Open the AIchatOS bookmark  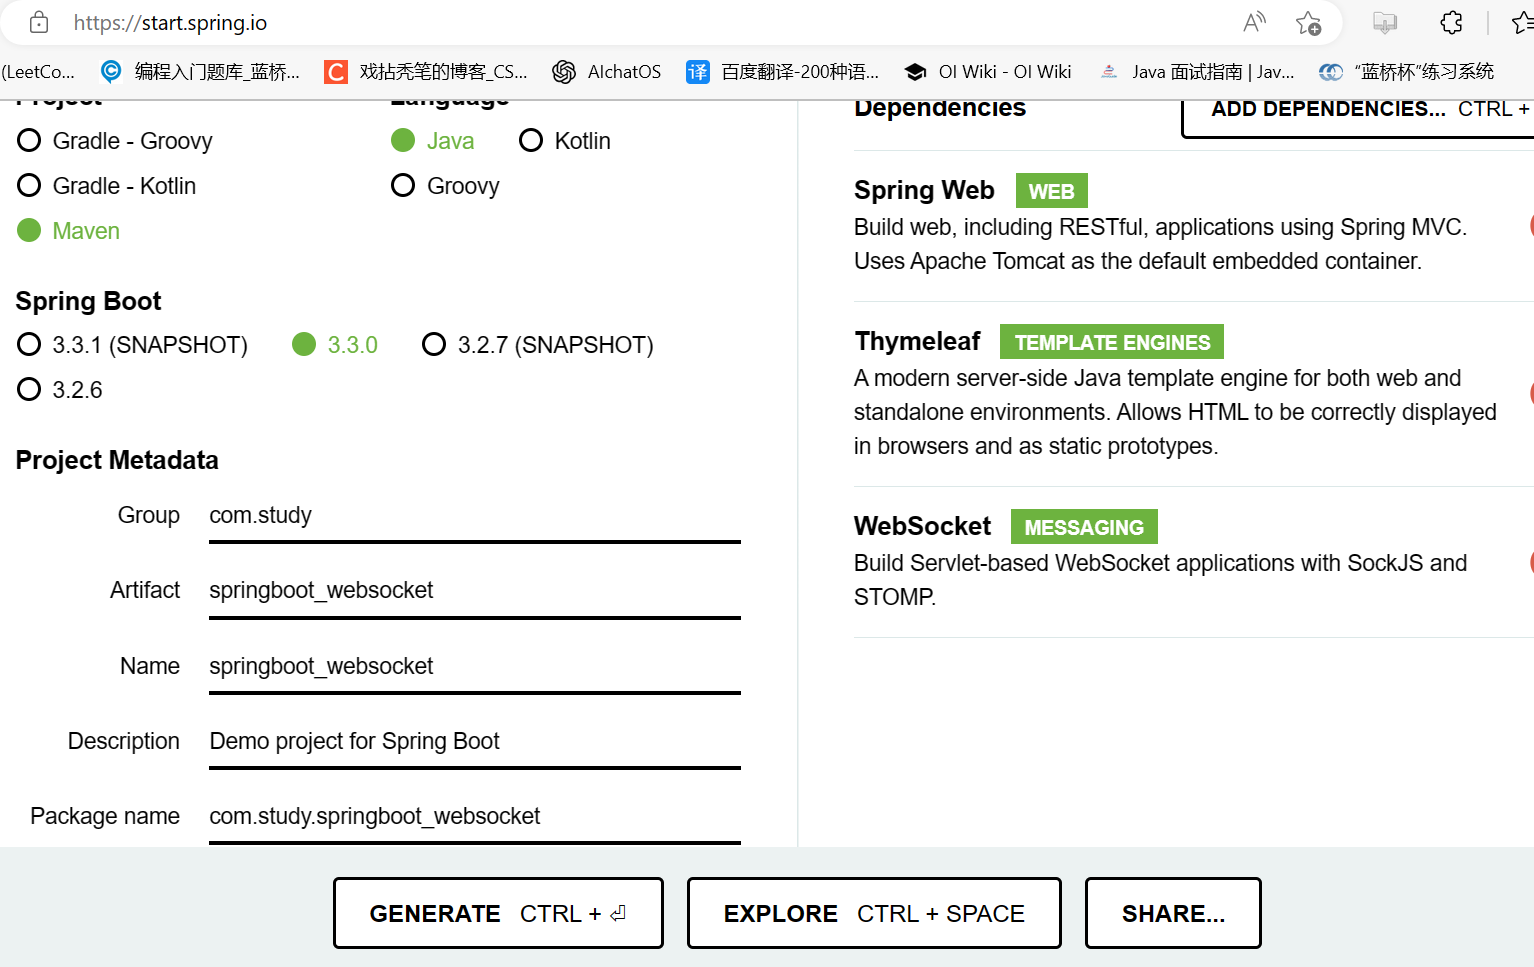[606, 71]
